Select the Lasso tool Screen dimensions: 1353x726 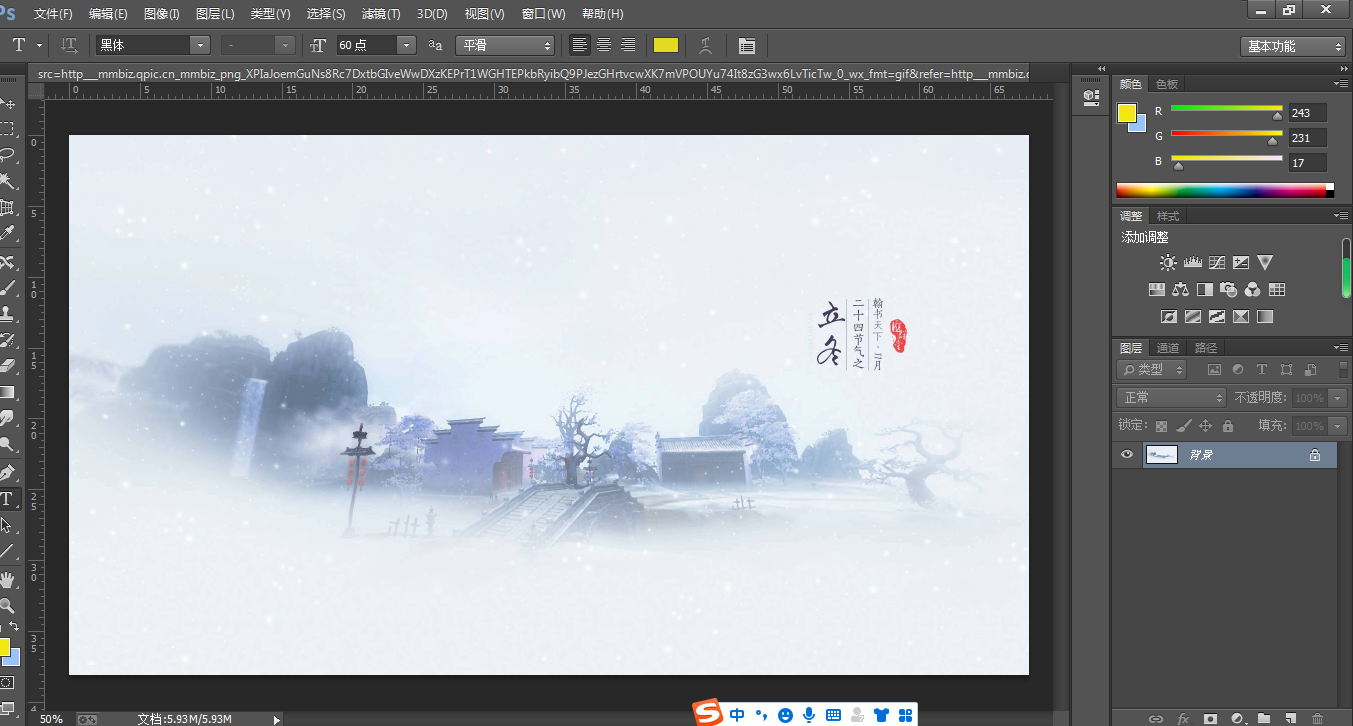(x=8, y=155)
